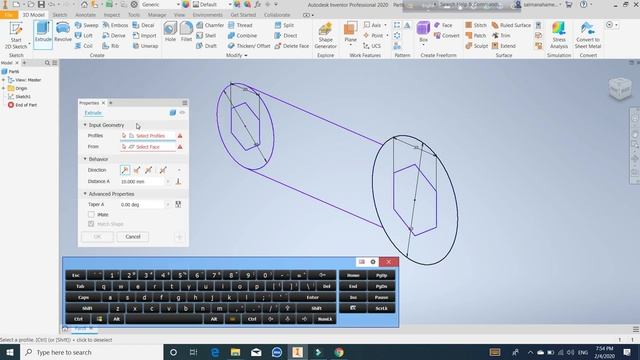Viewport: 640px width, 360px height.
Task: Select the Chamfer tool
Action: pyautogui.click(x=210, y=25)
